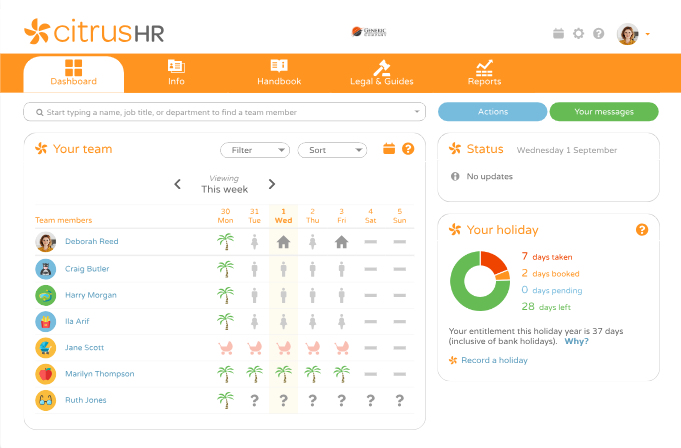Click the team member search field
The width and height of the screenshot is (681, 448).
click(224, 112)
